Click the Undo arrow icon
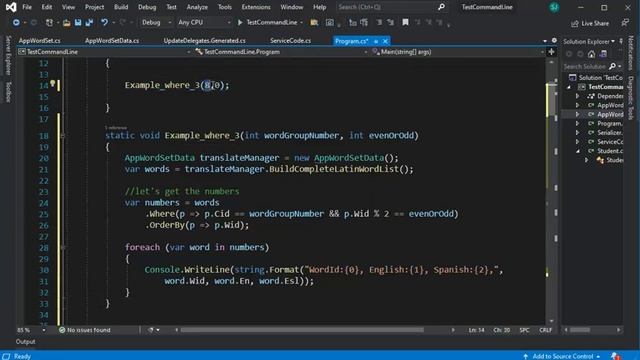Viewport: 640px width, 360px height. tap(104, 22)
